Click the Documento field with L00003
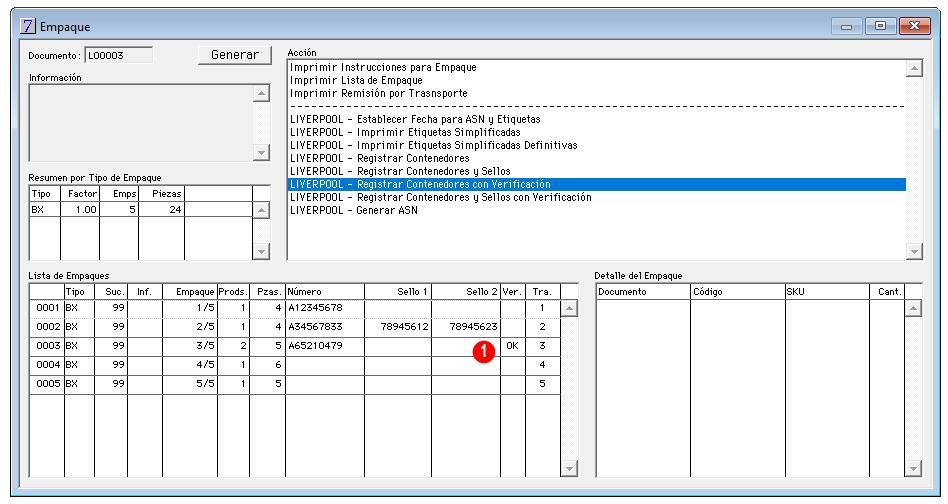Image resolution: width=948 pixels, height=504 pixels. click(118, 56)
